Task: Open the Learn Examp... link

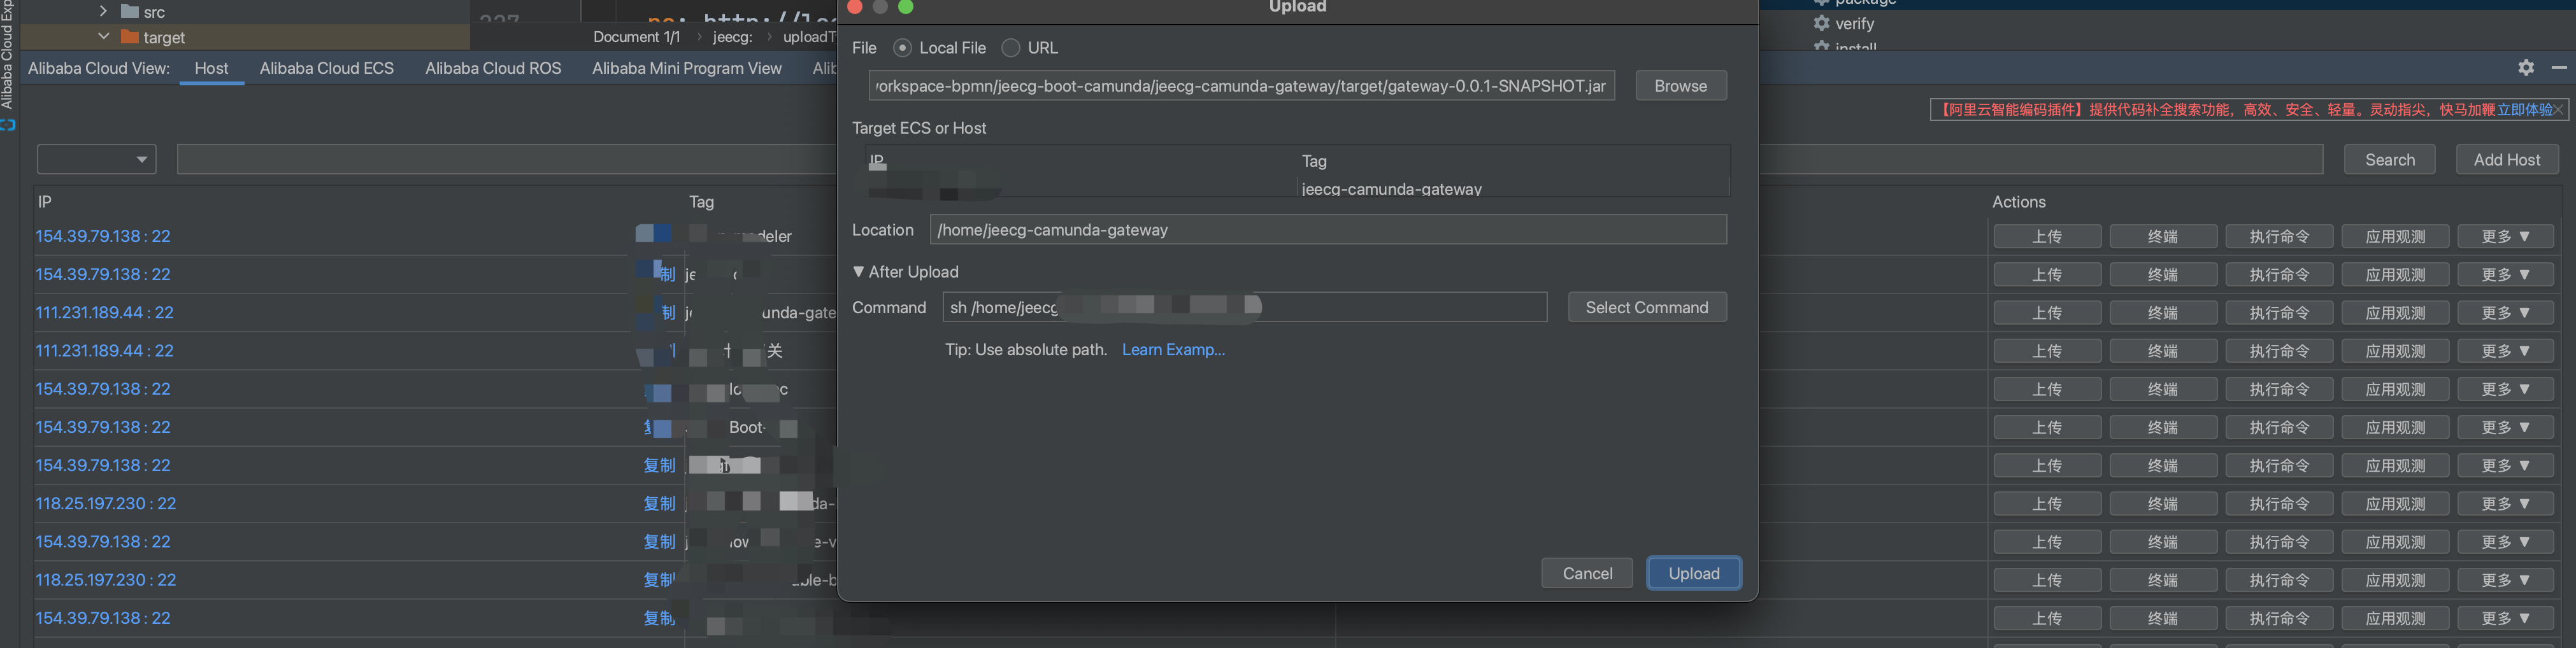Action: pyautogui.click(x=1173, y=350)
